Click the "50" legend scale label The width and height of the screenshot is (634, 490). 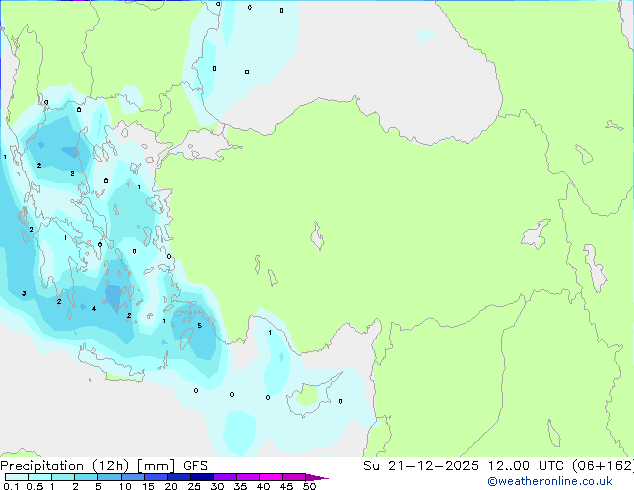309,486
